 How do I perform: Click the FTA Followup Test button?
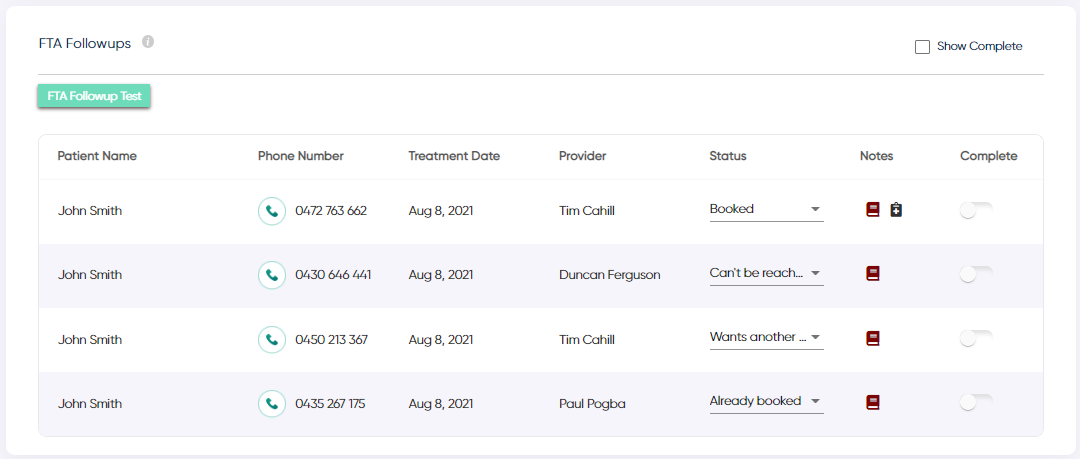(94, 96)
